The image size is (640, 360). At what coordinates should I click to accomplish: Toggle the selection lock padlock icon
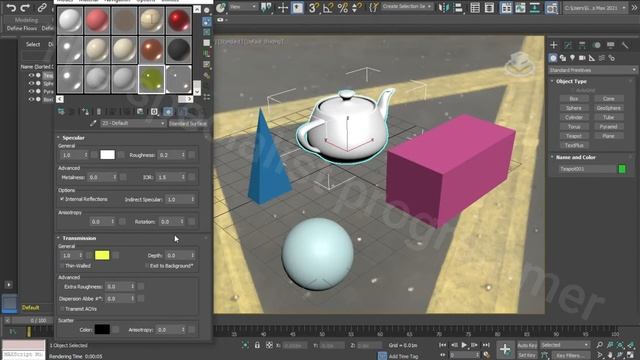pos(257,345)
